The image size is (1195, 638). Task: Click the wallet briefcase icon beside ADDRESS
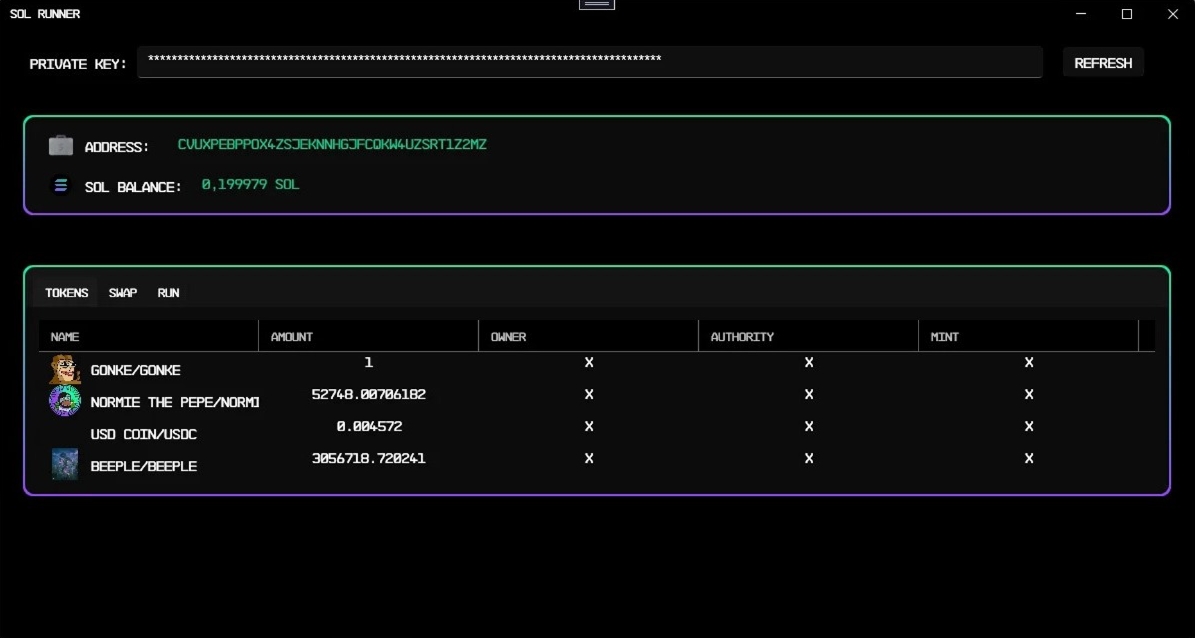click(61, 144)
